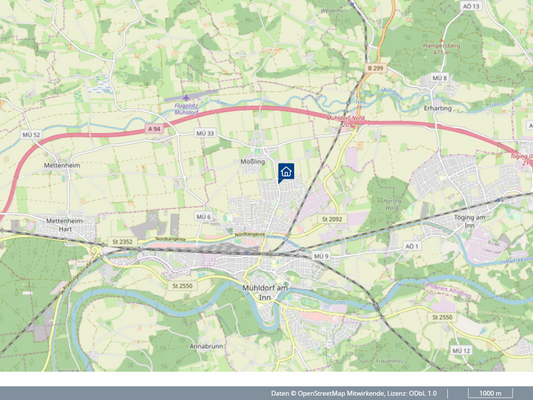Viewport: 533px width, 400px height.
Task: Select the Erharting village label
Action: click(438, 108)
